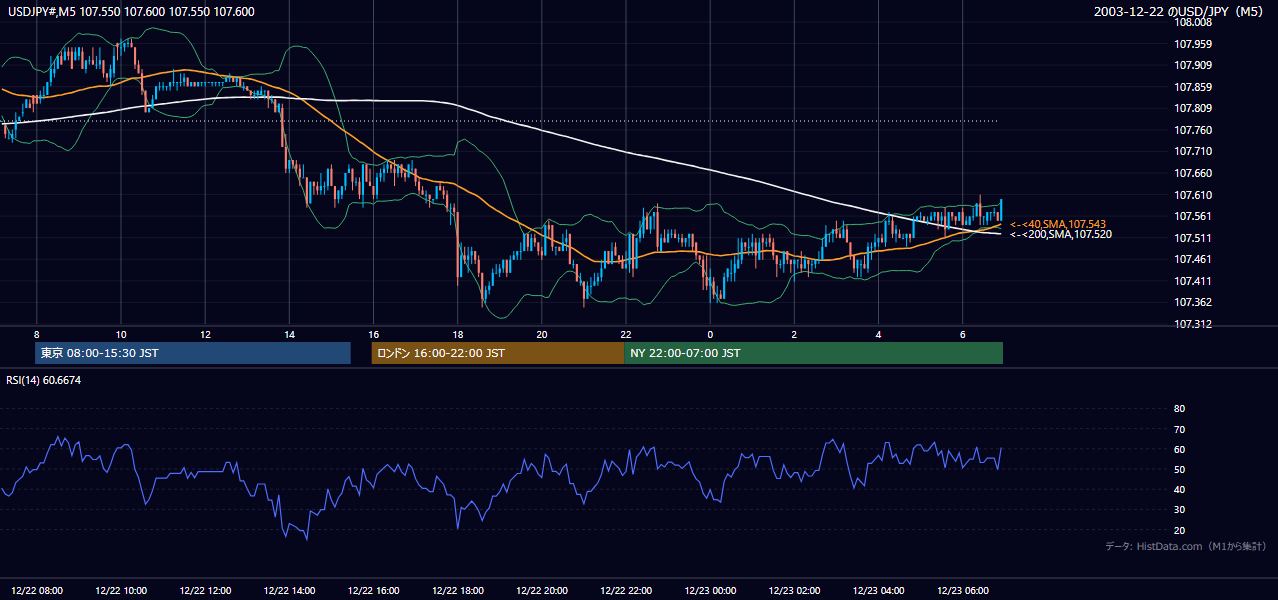Click price axis label 107.710
This screenshot has height=600, width=1278.
pos(1193,151)
